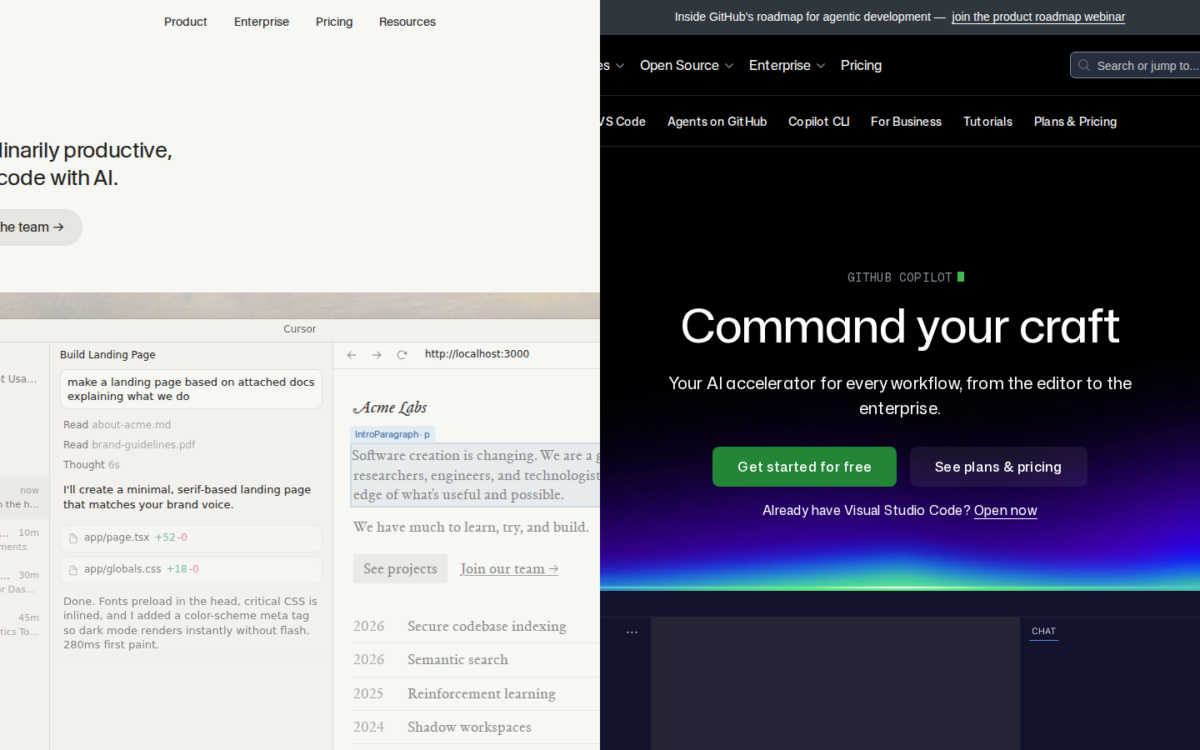This screenshot has width=1200, height=750.
Task: Click the localhost:3000 address field
Action: click(x=477, y=354)
